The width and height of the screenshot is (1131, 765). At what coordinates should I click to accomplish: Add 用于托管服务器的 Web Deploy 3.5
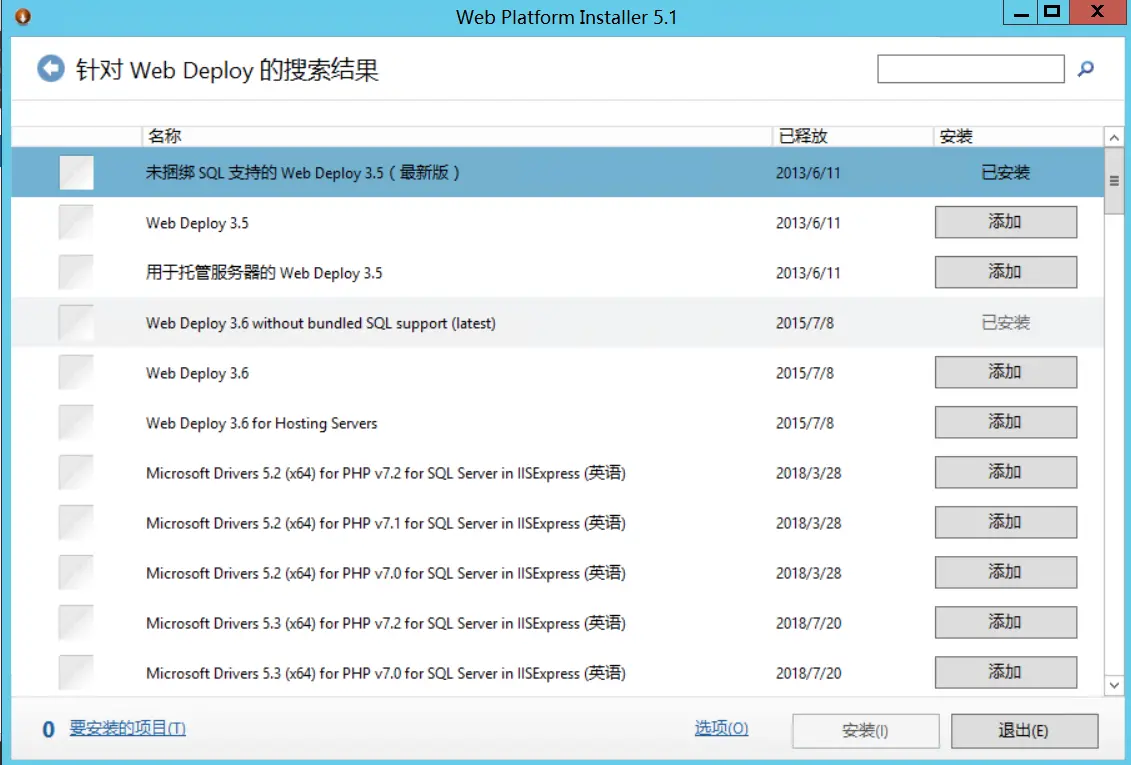[1005, 272]
